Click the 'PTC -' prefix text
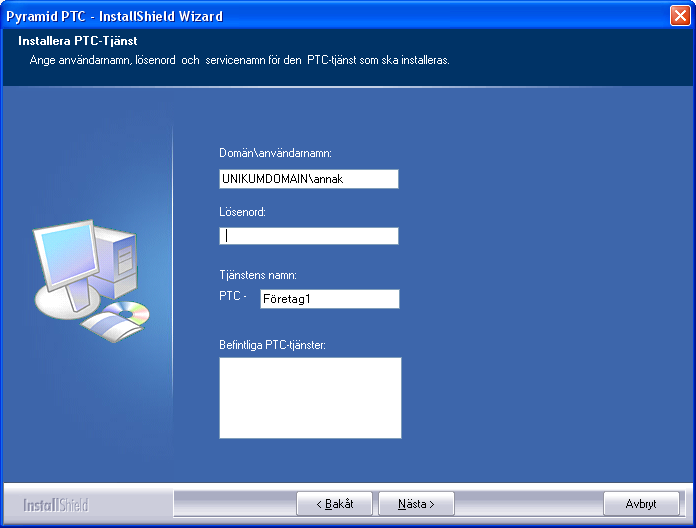696x528 pixels. point(233,296)
